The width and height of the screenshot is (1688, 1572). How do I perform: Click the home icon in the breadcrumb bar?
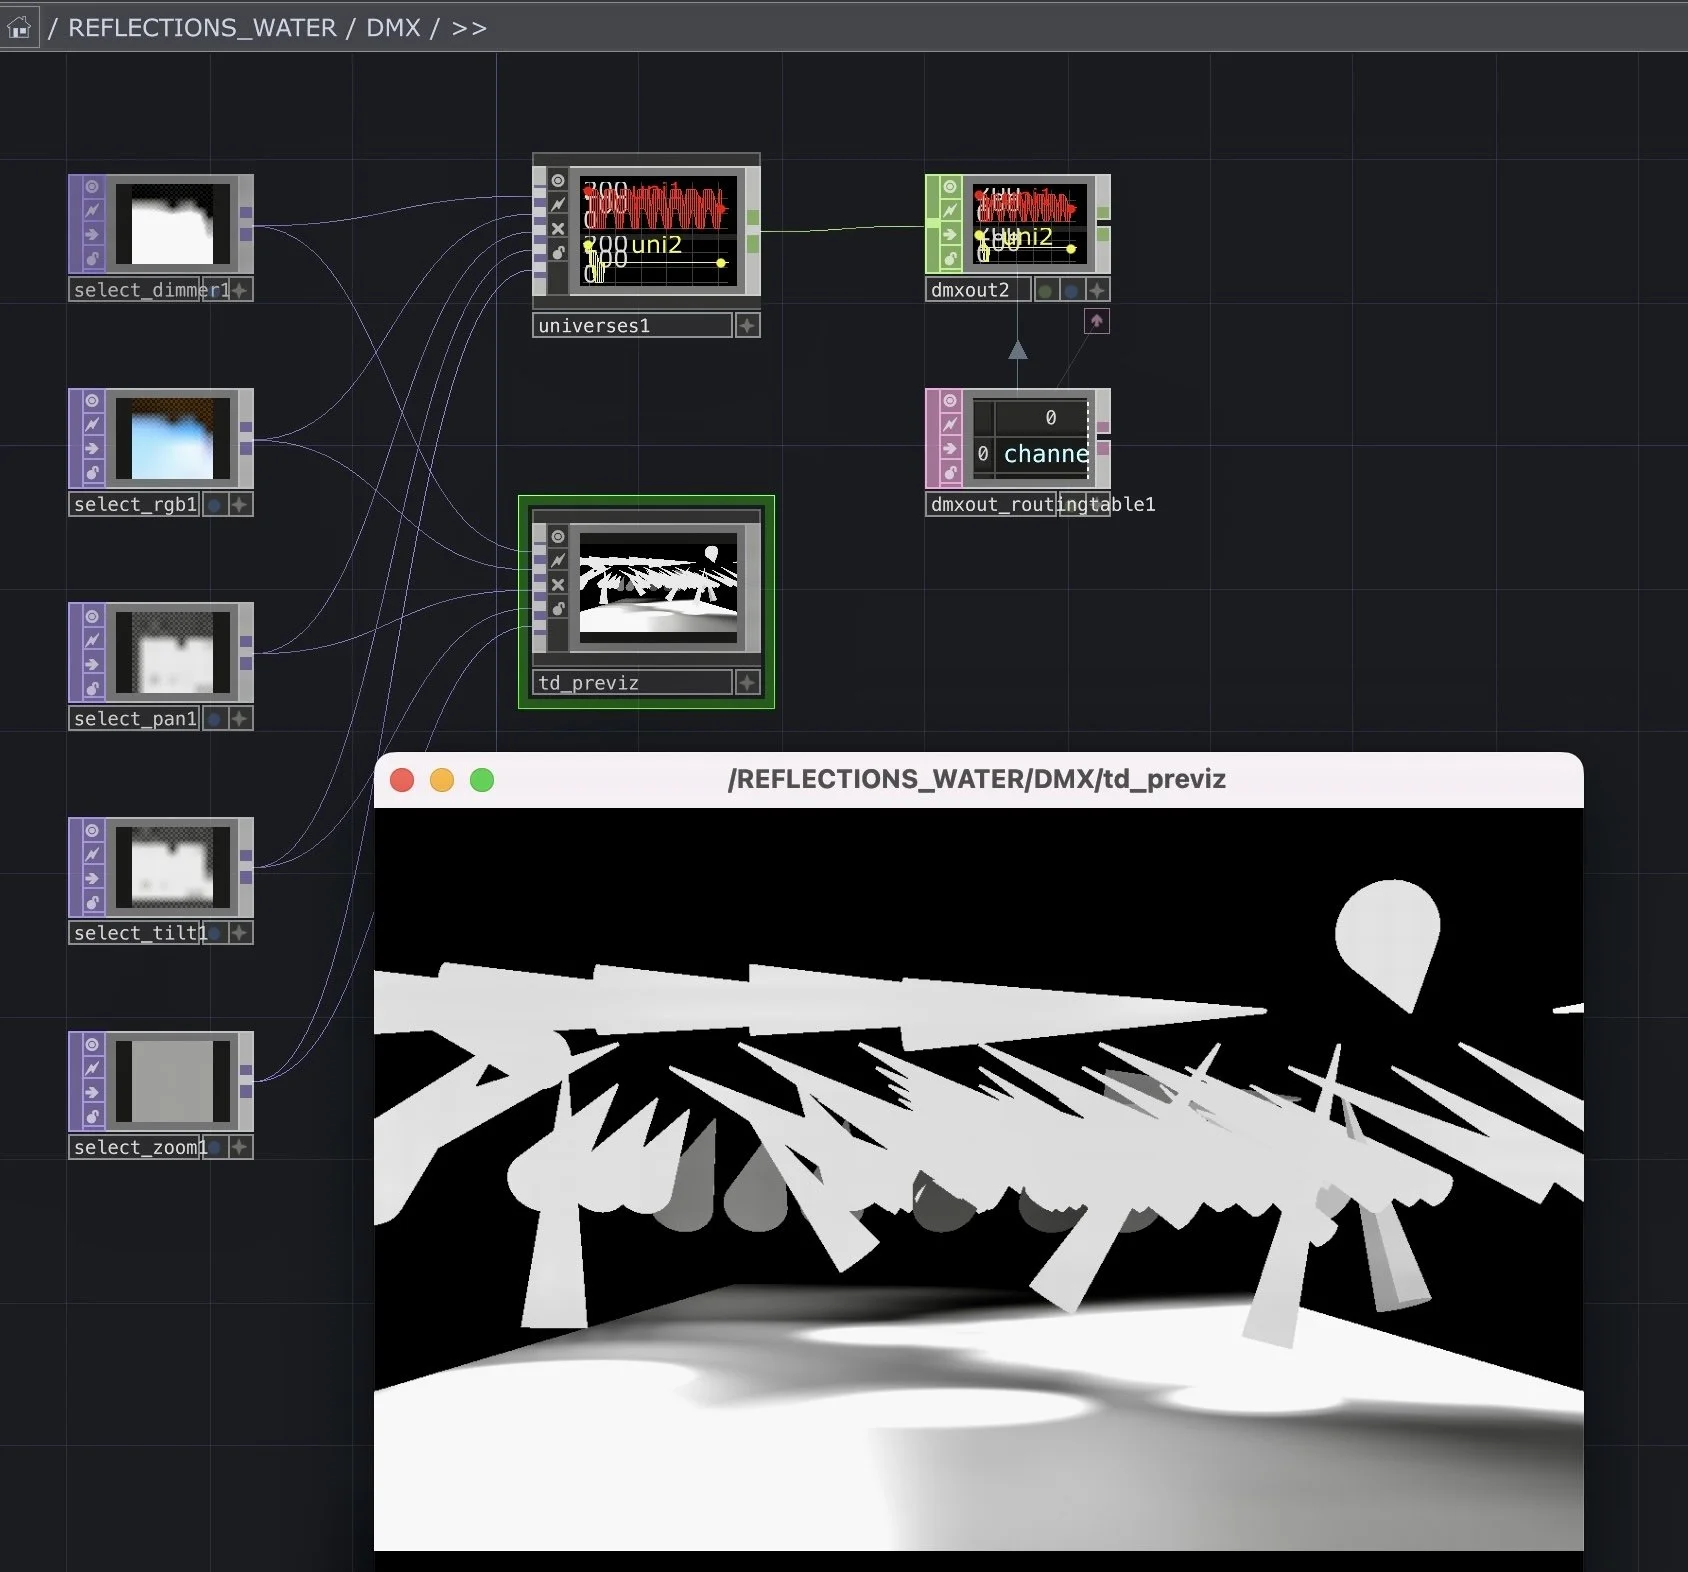coord(20,27)
